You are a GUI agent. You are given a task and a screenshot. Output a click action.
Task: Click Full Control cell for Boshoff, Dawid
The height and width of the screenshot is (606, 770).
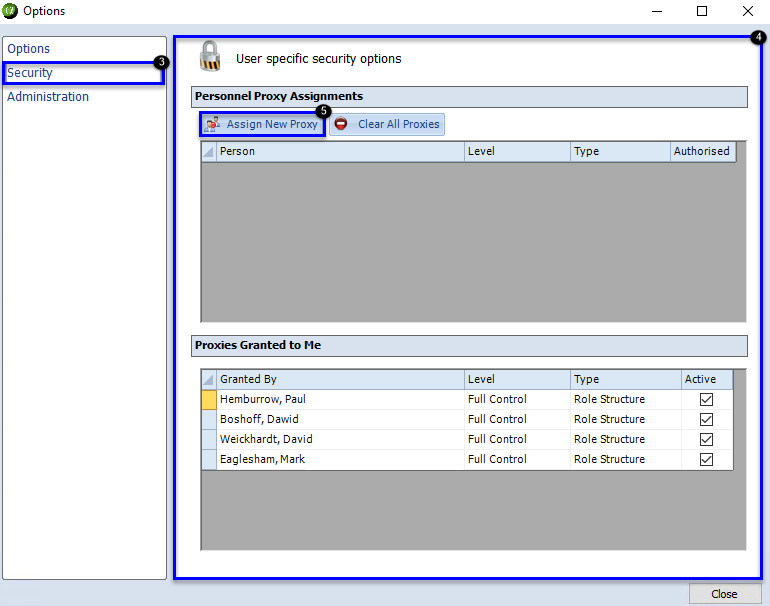[x=517, y=419]
